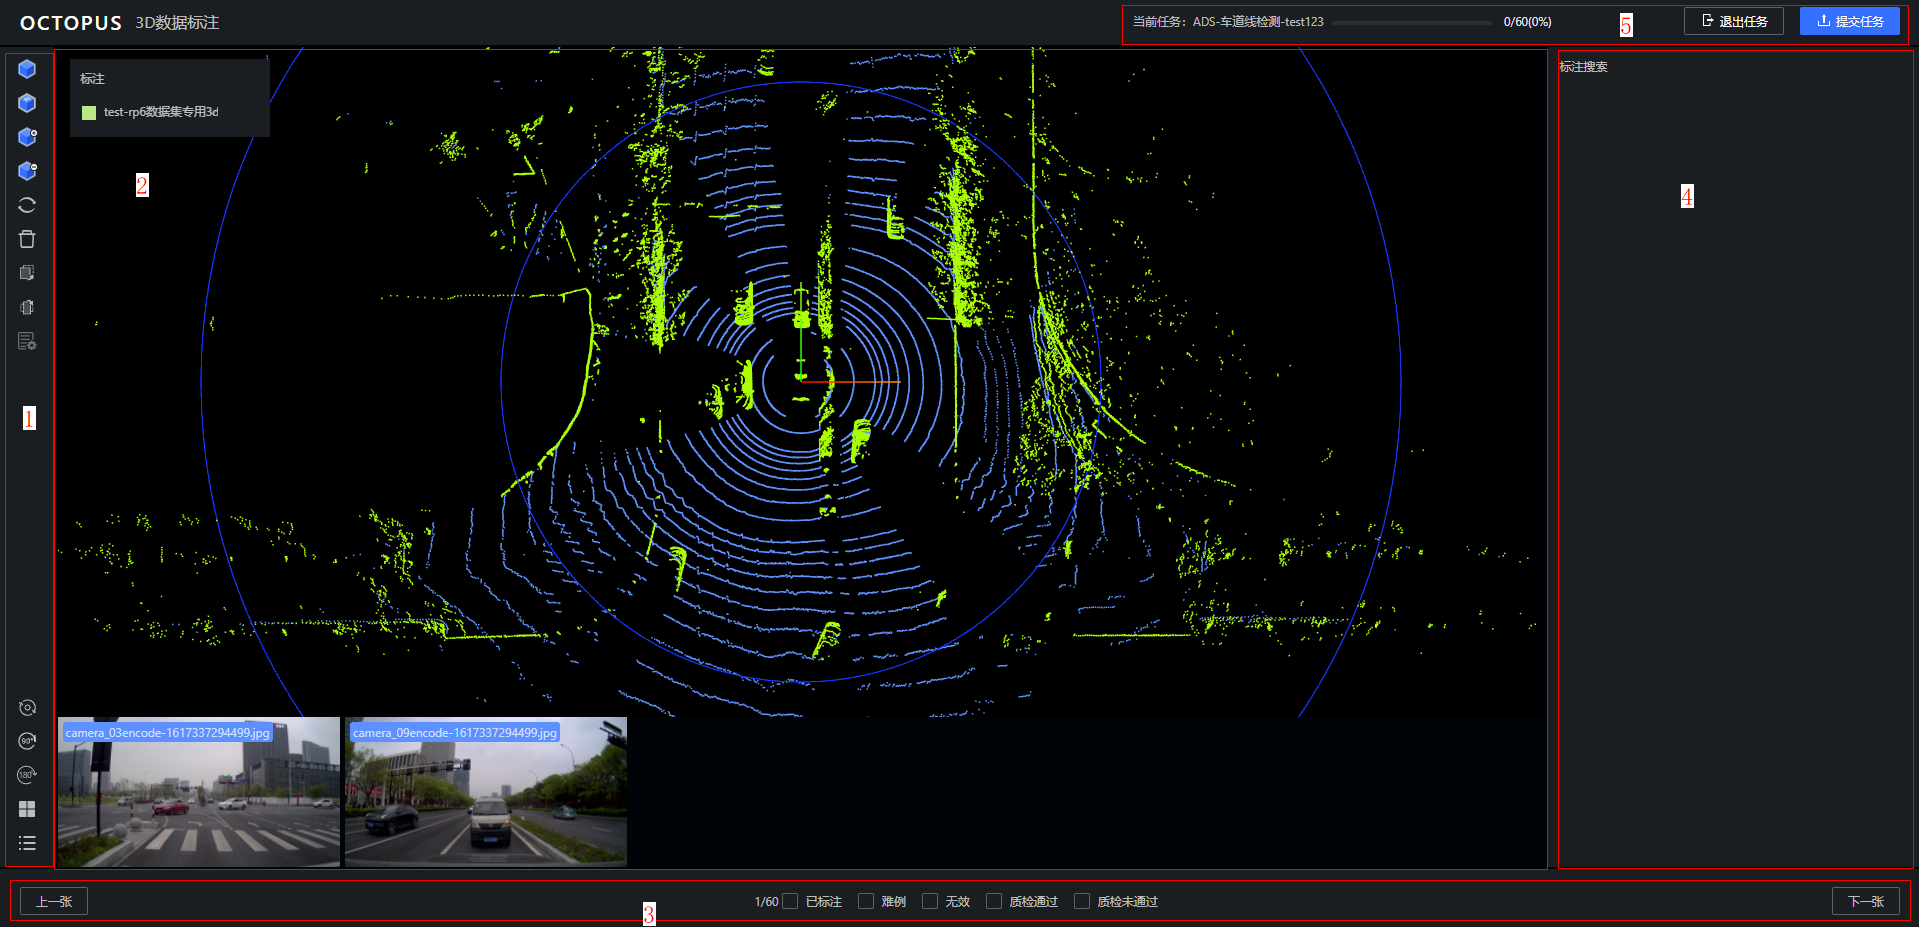Click the paste annotation boxes icon
The width and height of the screenshot is (1919, 927).
tap(27, 307)
